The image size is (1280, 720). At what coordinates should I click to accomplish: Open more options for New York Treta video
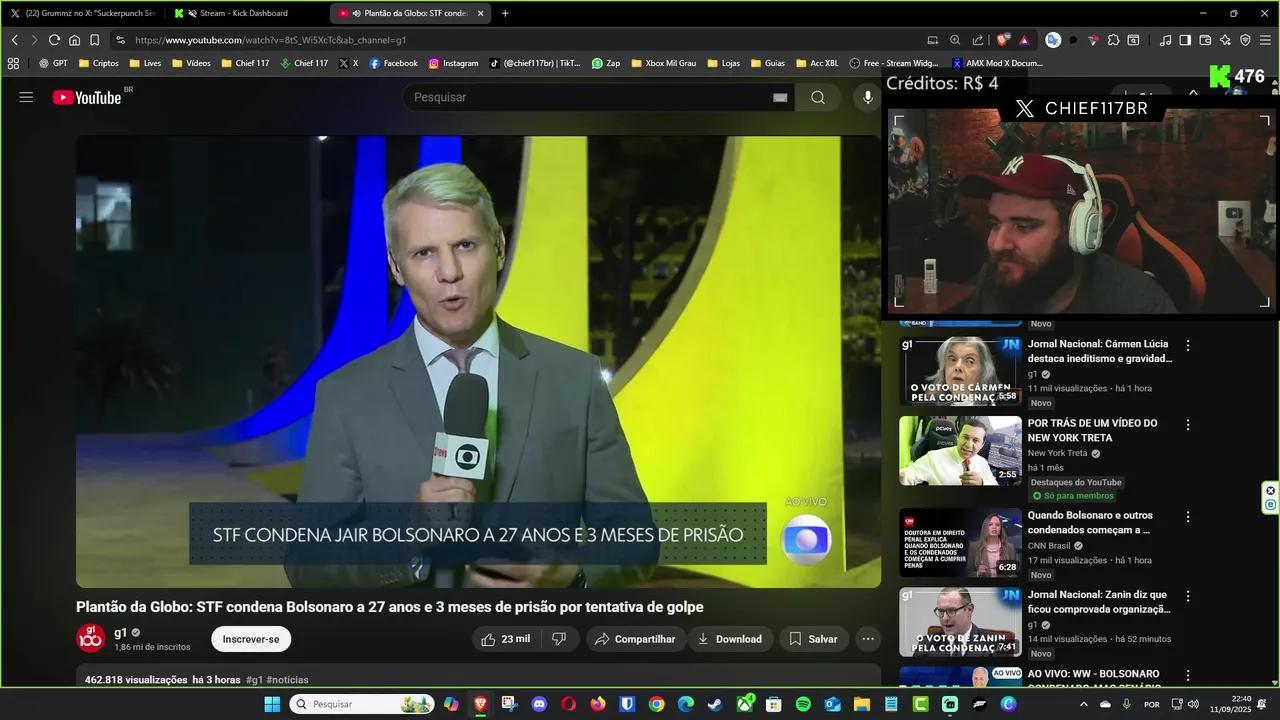click(x=1188, y=424)
